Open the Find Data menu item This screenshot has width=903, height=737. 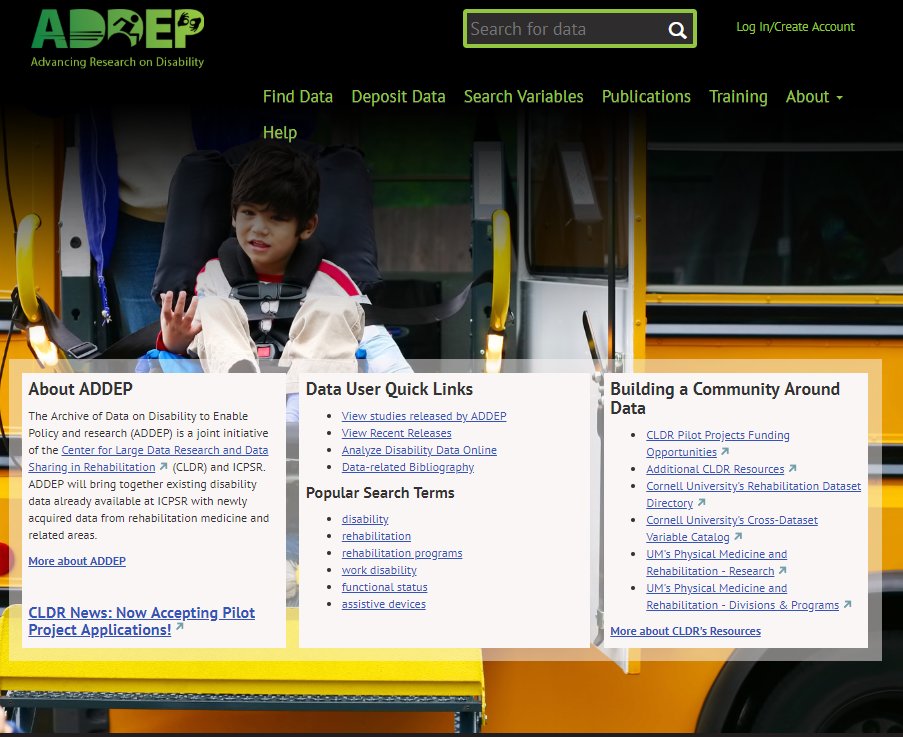point(298,96)
